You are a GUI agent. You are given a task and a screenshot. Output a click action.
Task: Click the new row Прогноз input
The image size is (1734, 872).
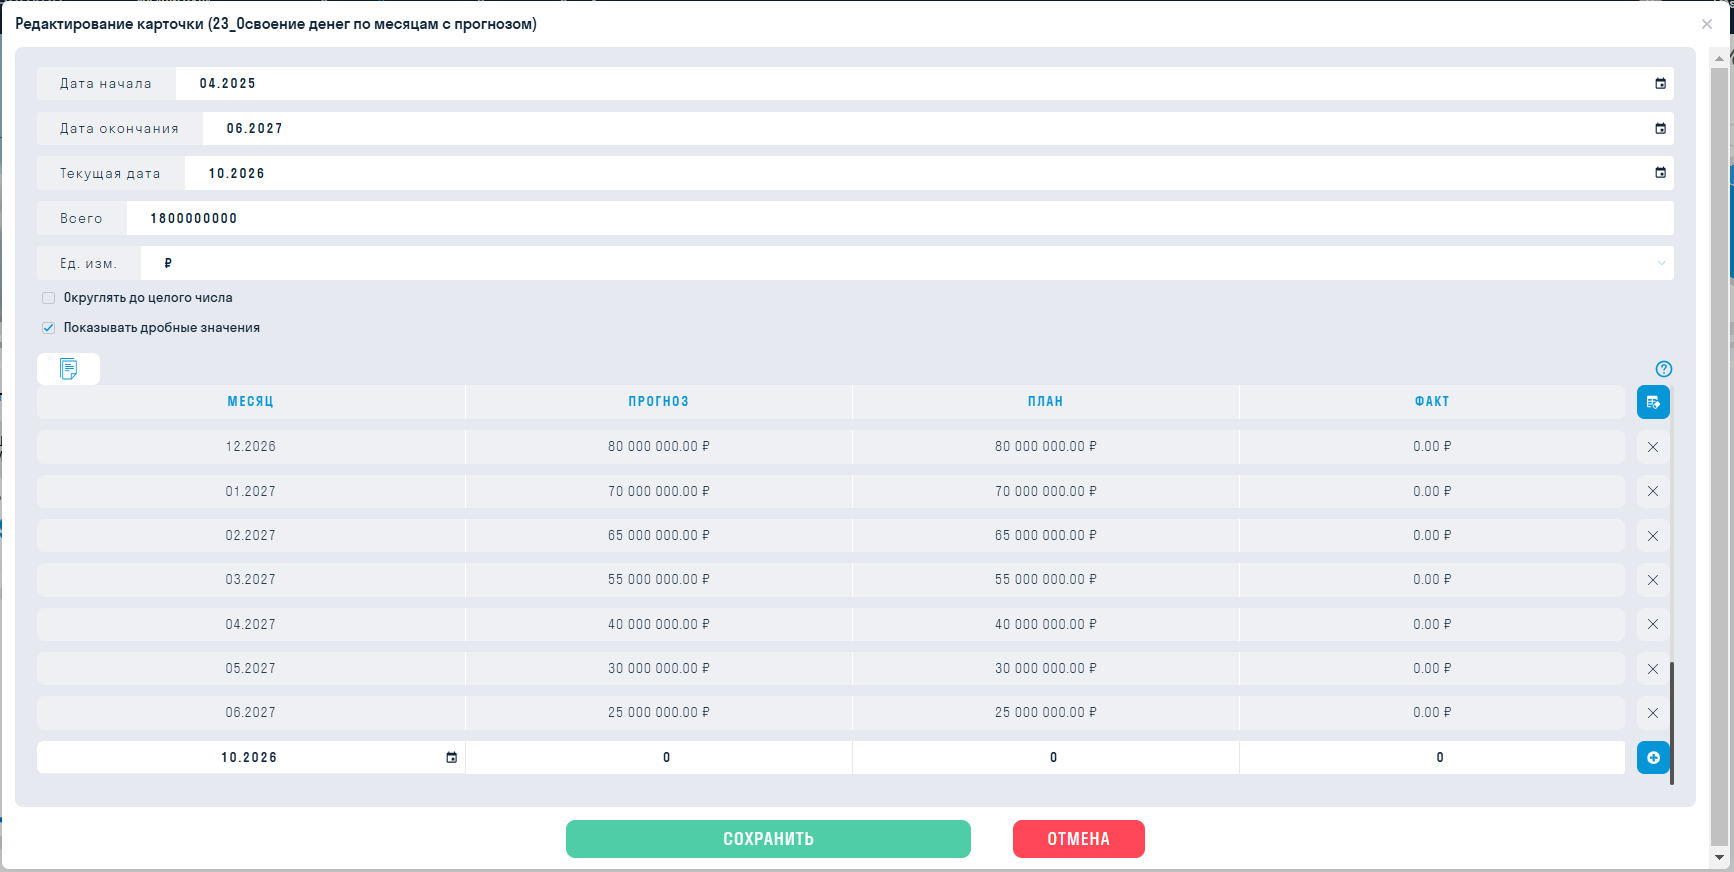pyautogui.click(x=659, y=758)
